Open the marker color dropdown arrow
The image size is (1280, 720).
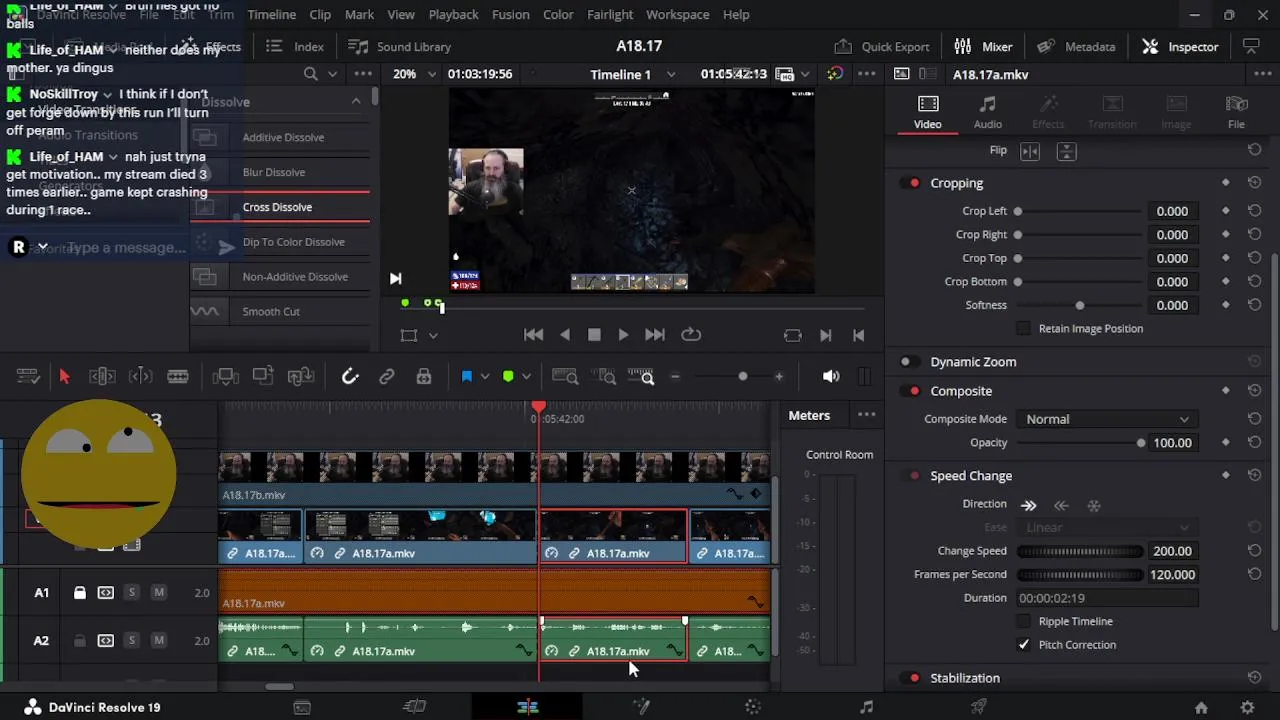[x=526, y=377]
